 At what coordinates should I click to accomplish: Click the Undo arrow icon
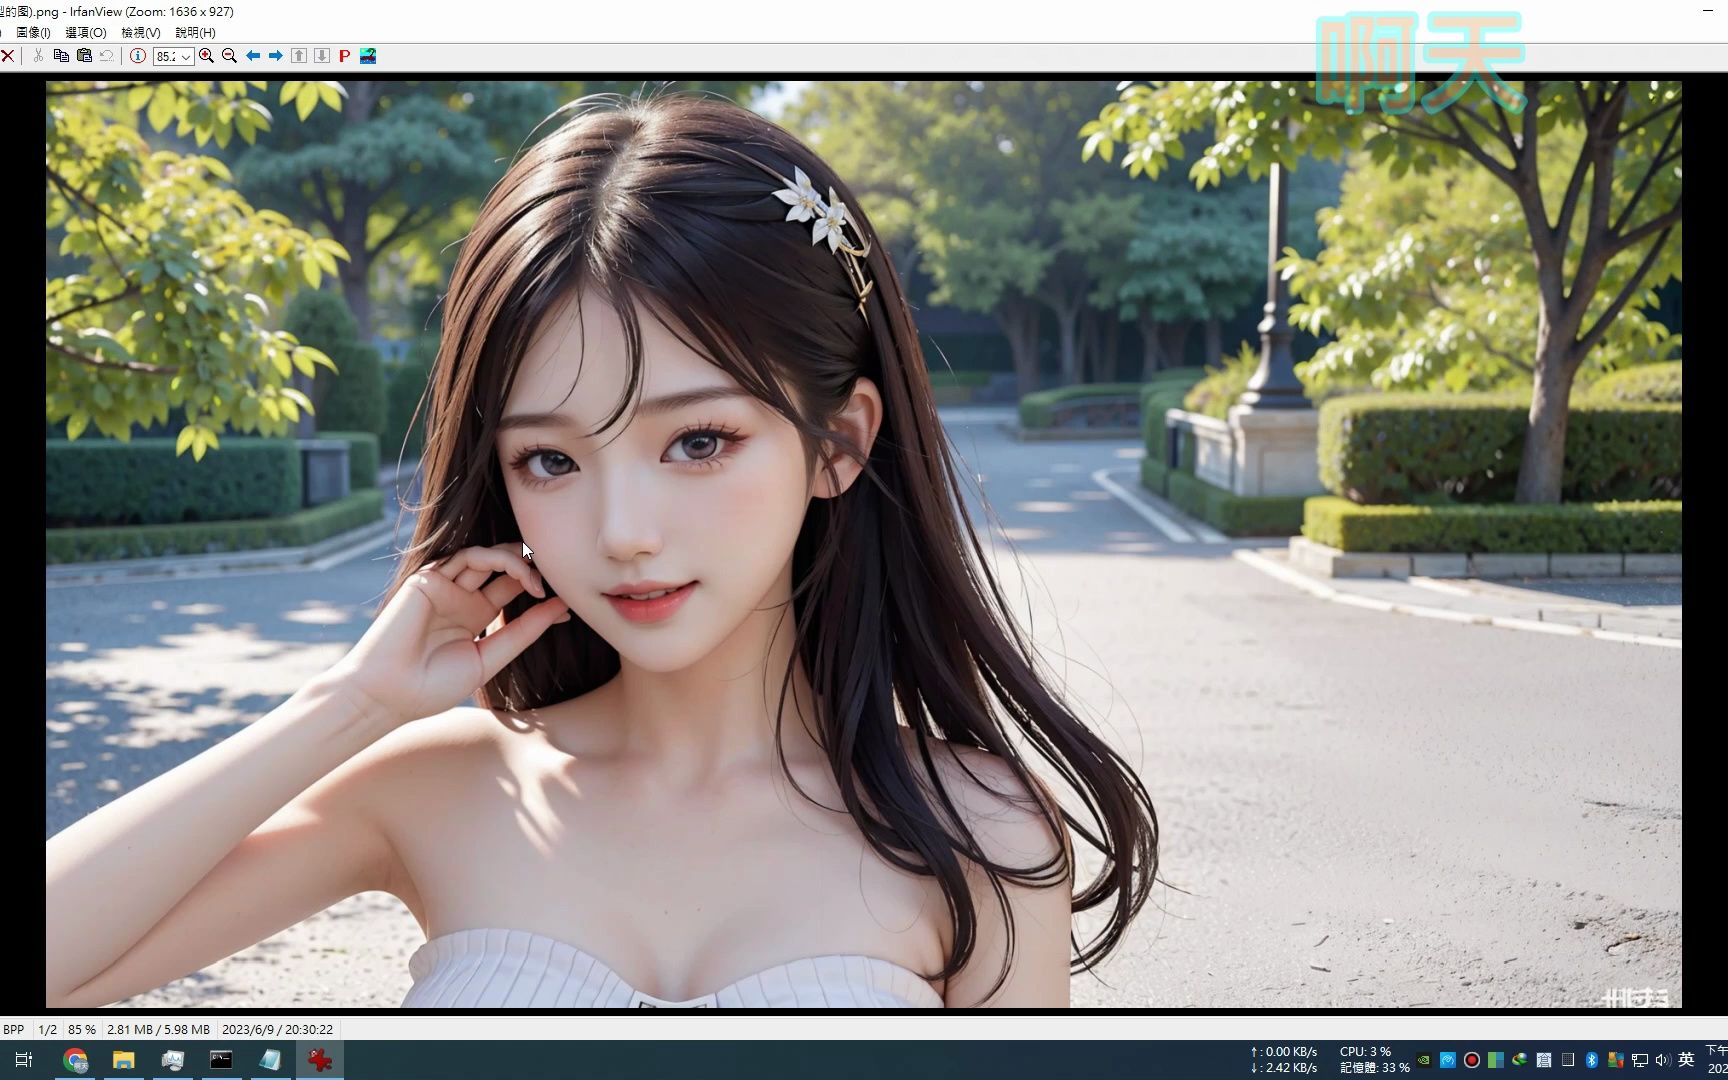(x=107, y=56)
